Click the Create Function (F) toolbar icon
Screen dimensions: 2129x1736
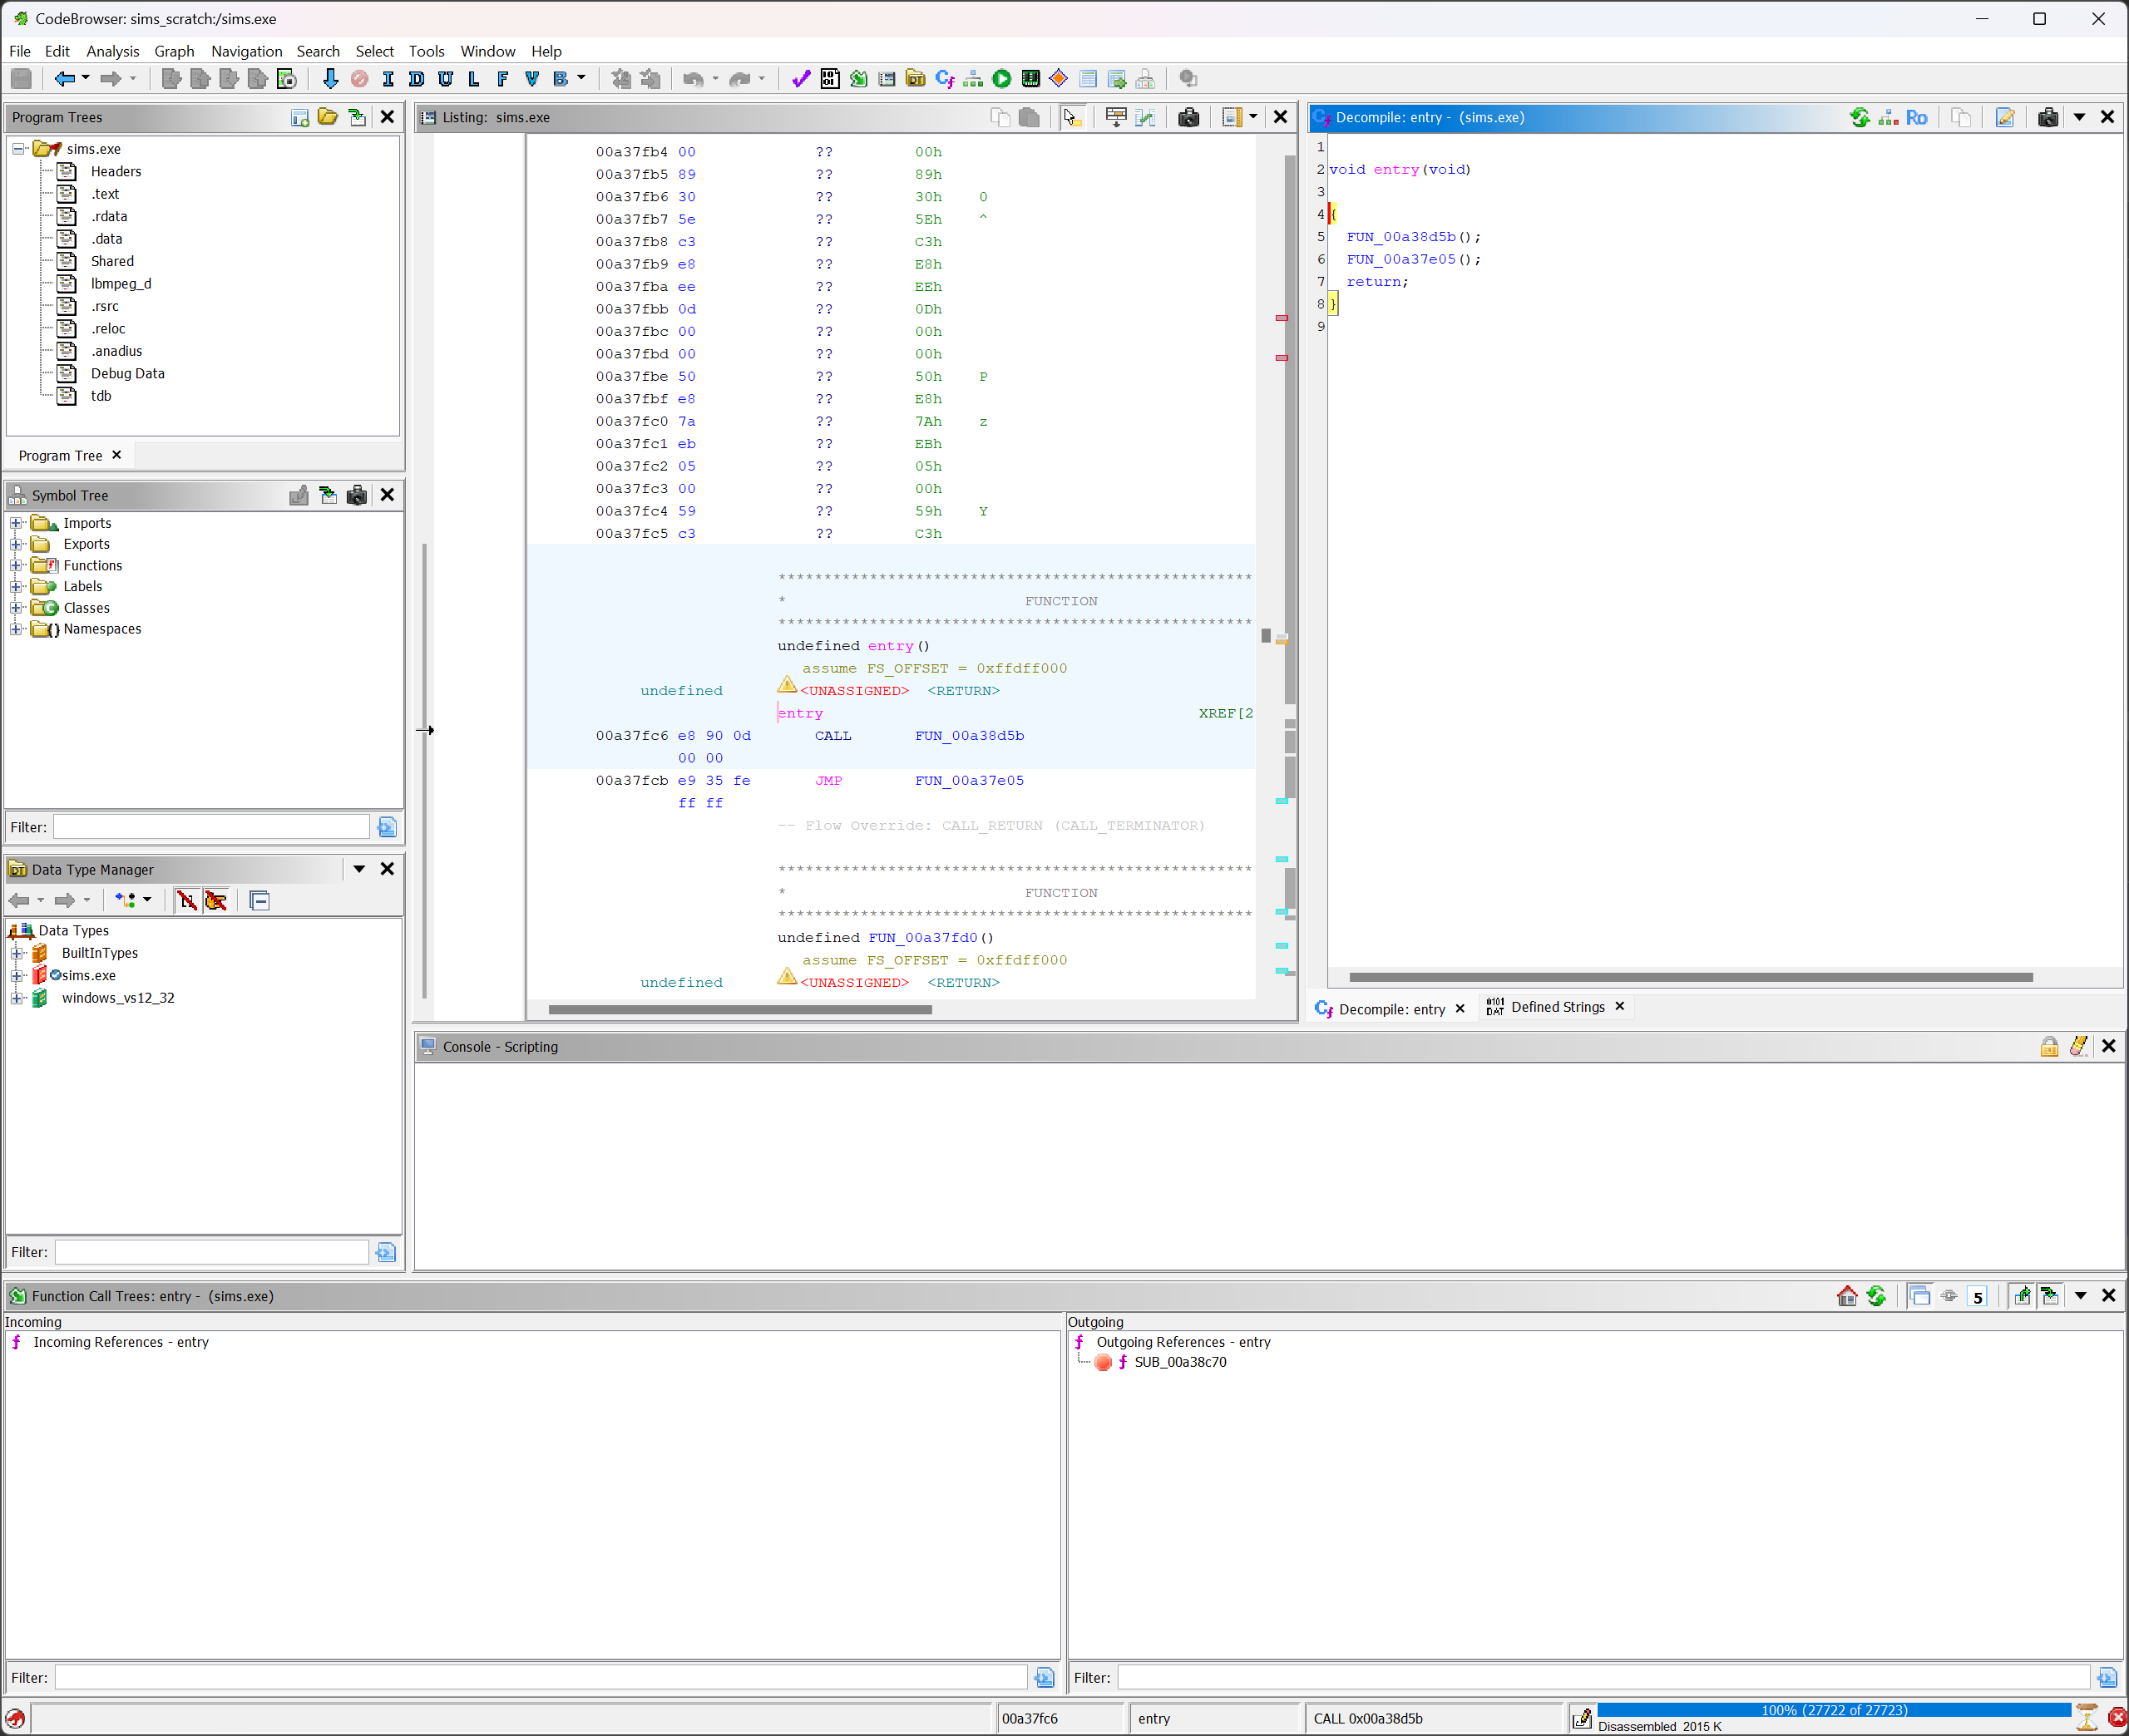pos(502,79)
